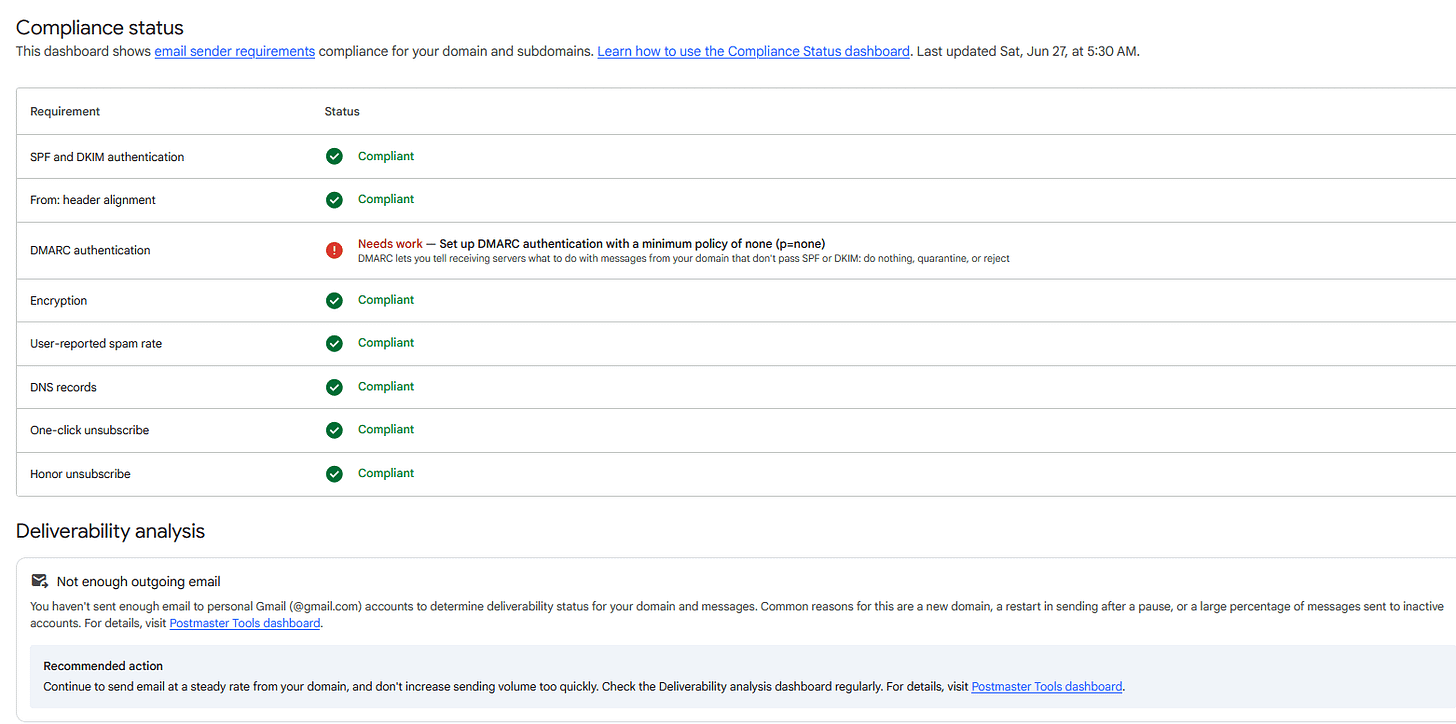Select the DNS records requirement text
This screenshot has width=1456, height=724.
click(63, 387)
